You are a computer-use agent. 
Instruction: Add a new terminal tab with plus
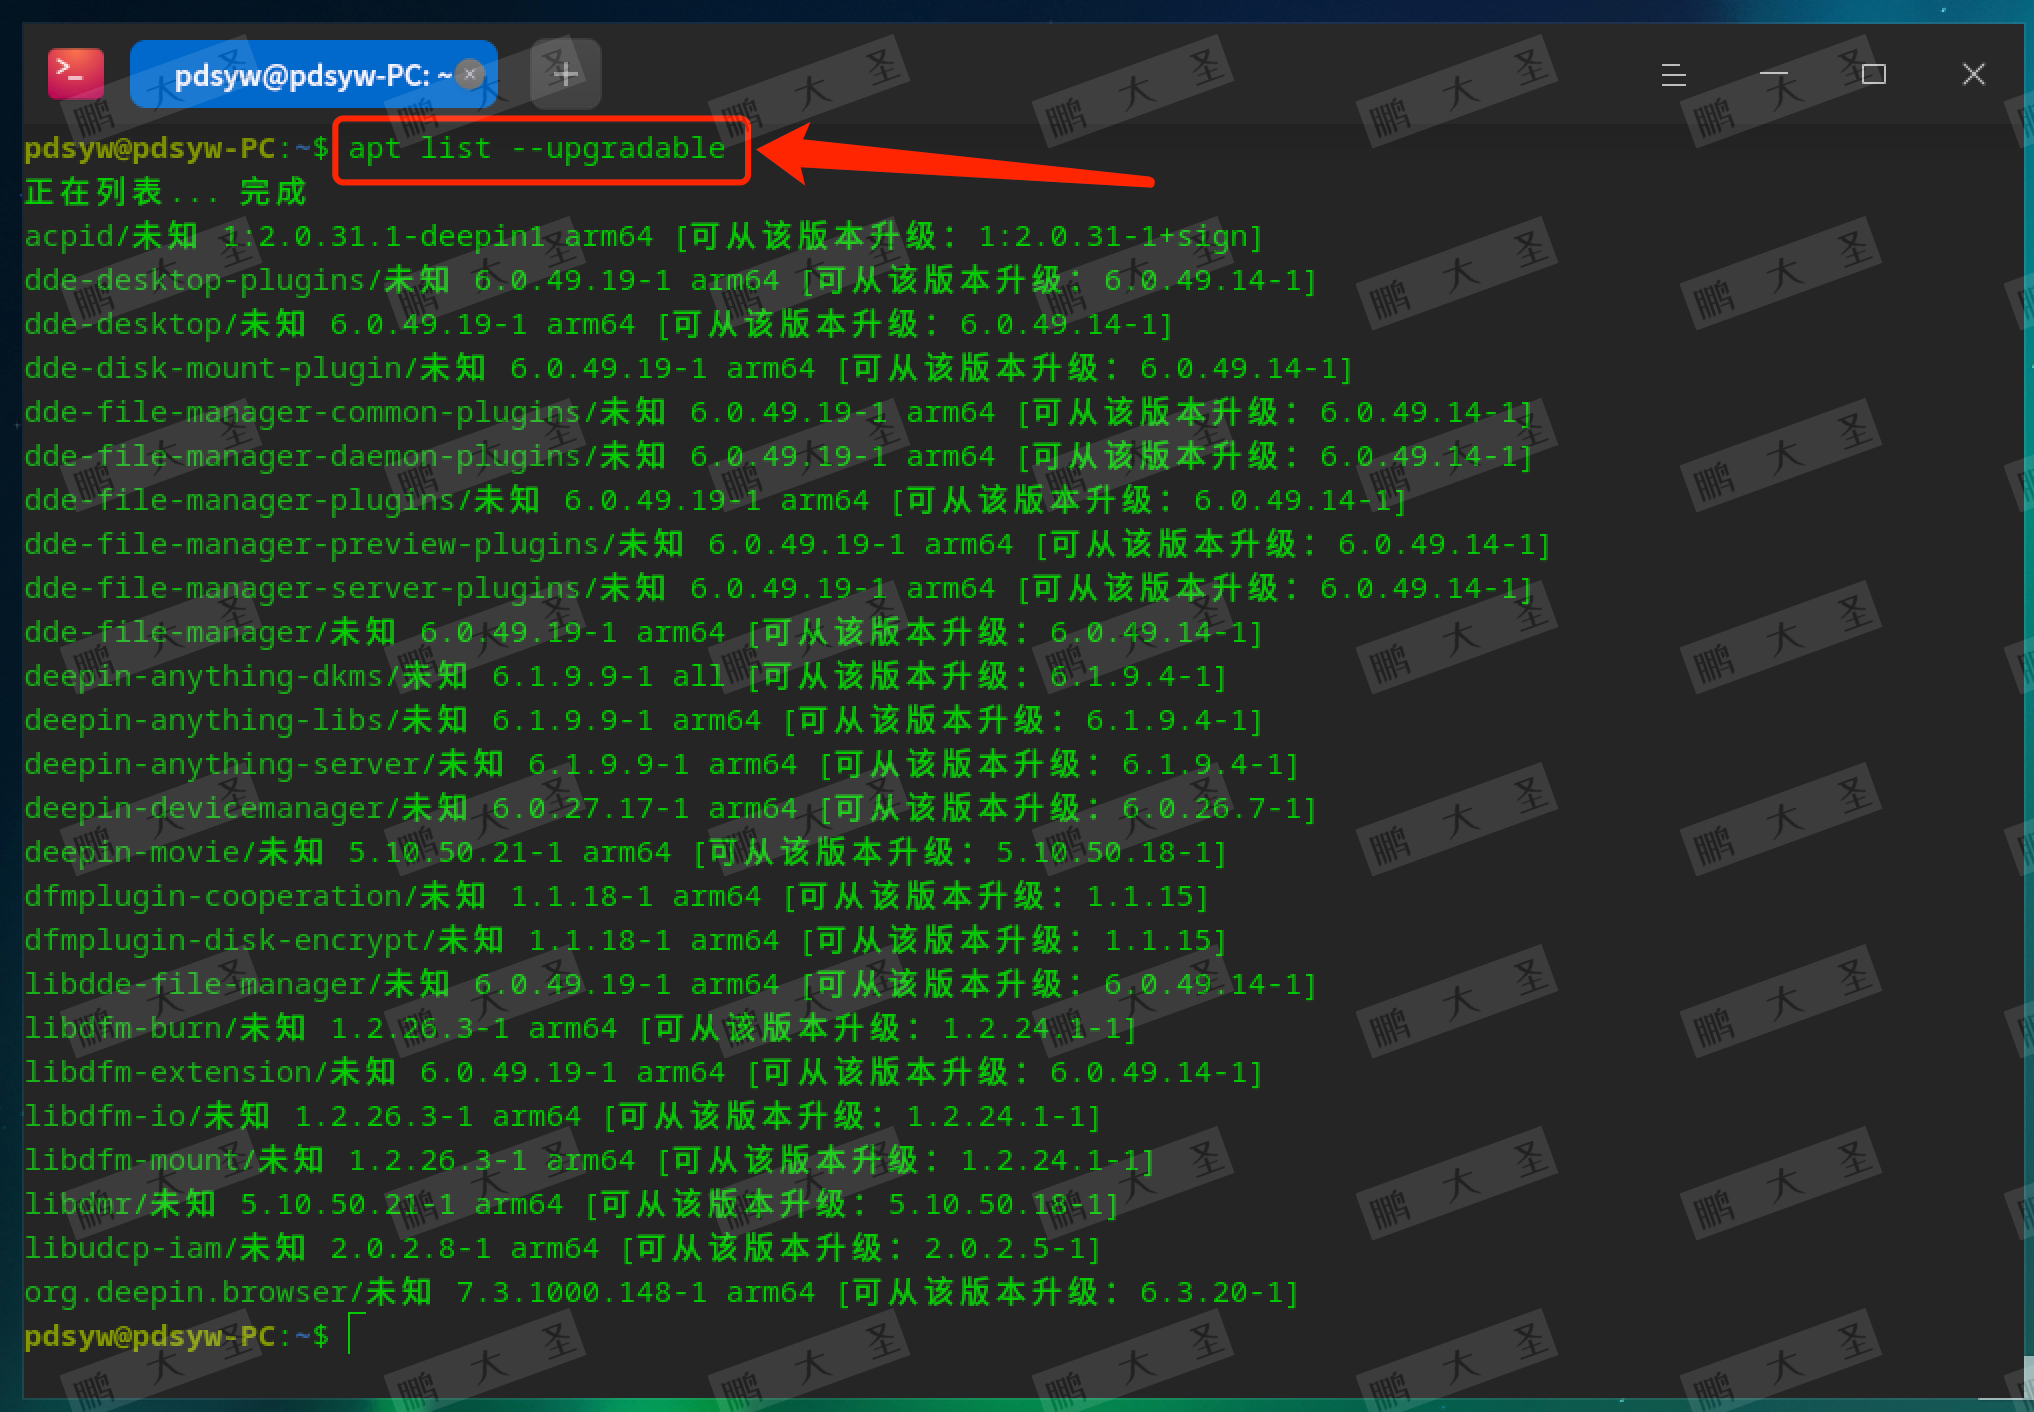point(565,74)
